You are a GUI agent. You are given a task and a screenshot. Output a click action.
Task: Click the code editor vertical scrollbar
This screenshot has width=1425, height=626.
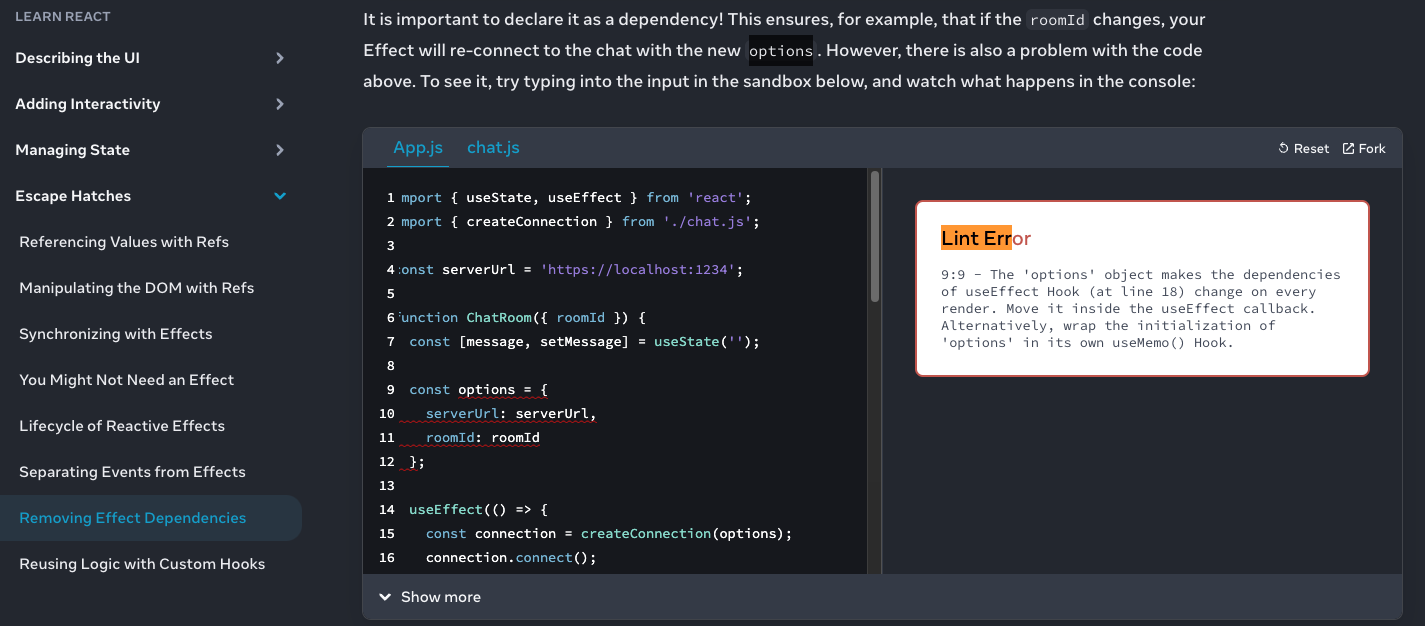point(875,236)
